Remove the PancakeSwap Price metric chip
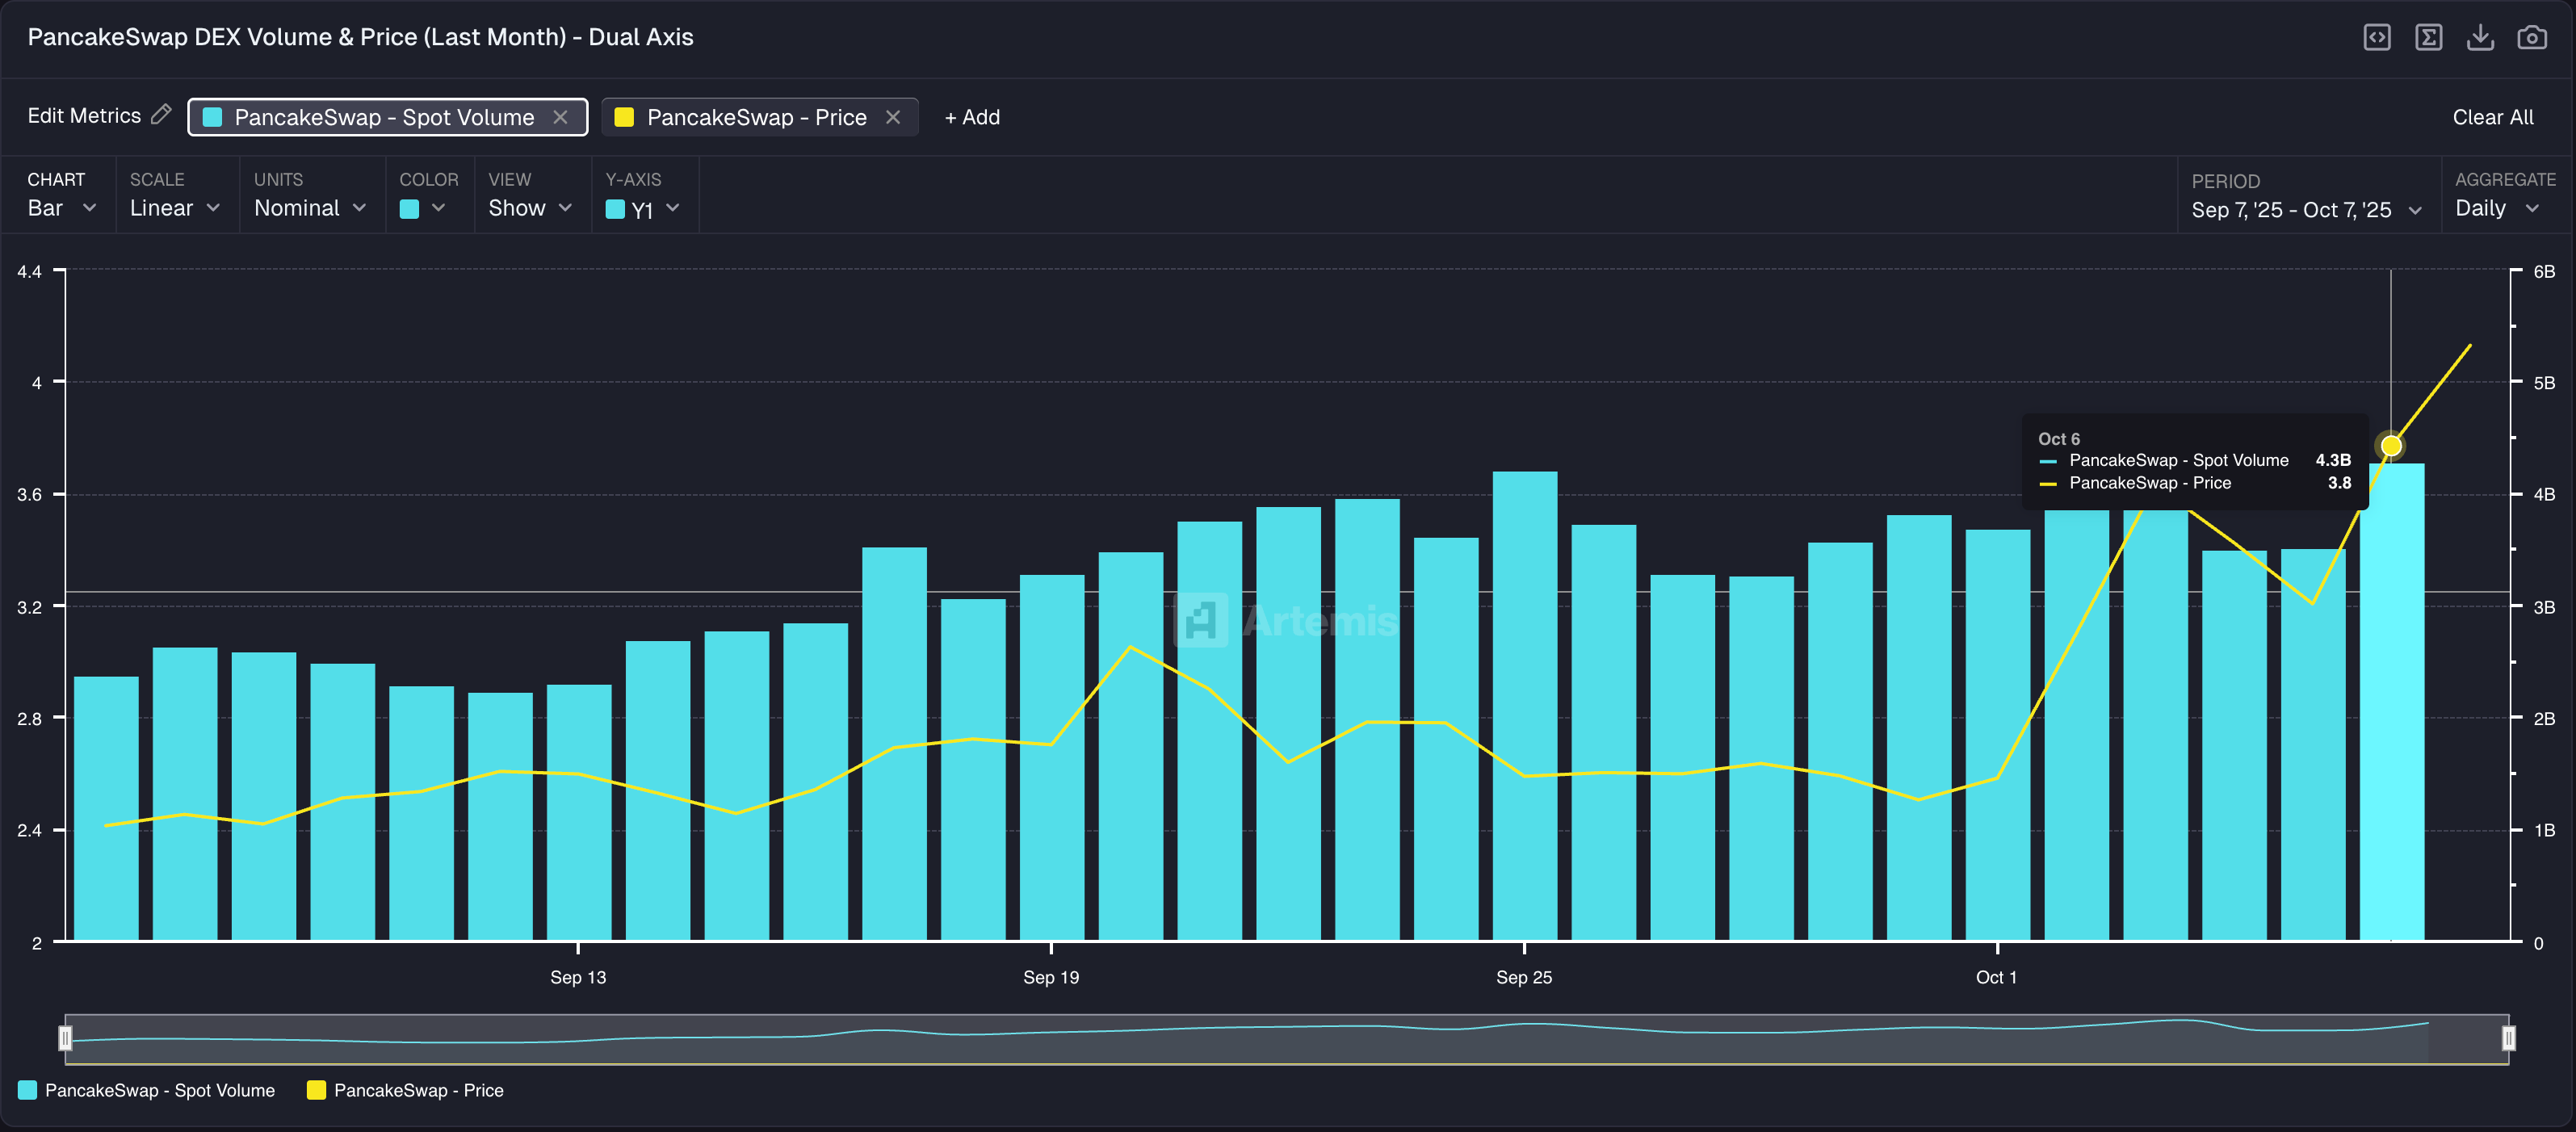Screen dimensions: 2576x1132 click(x=893, y=117)
